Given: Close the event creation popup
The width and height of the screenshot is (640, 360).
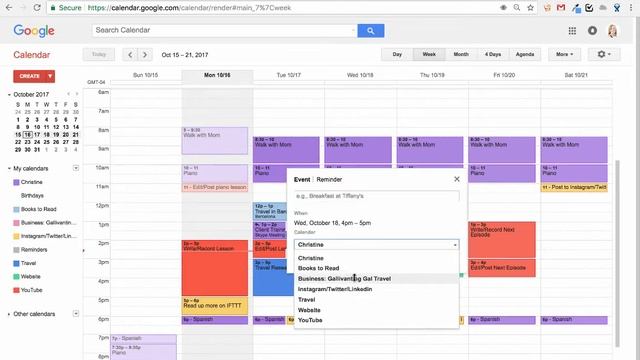Looking at the screenshot, I should pos(457,179).
